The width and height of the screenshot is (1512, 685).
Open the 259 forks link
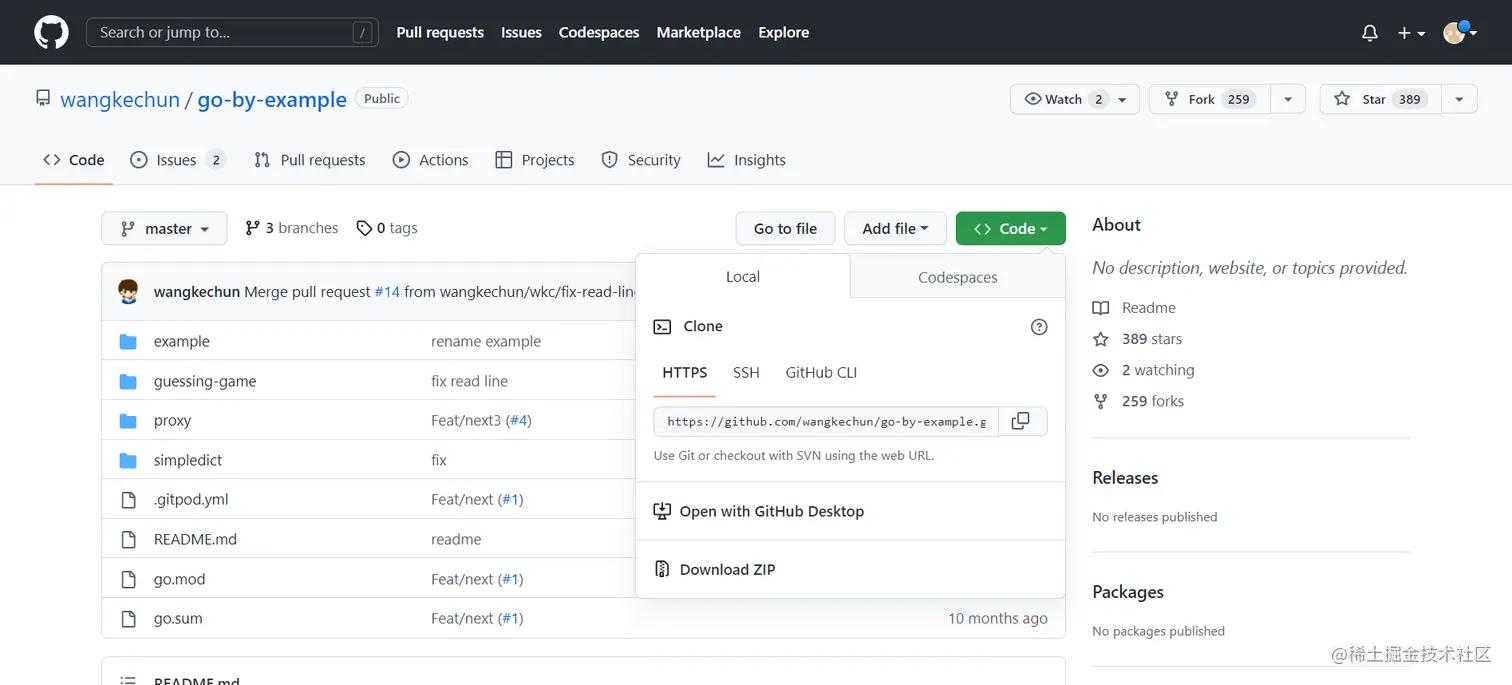click(x=1138, y=401)
